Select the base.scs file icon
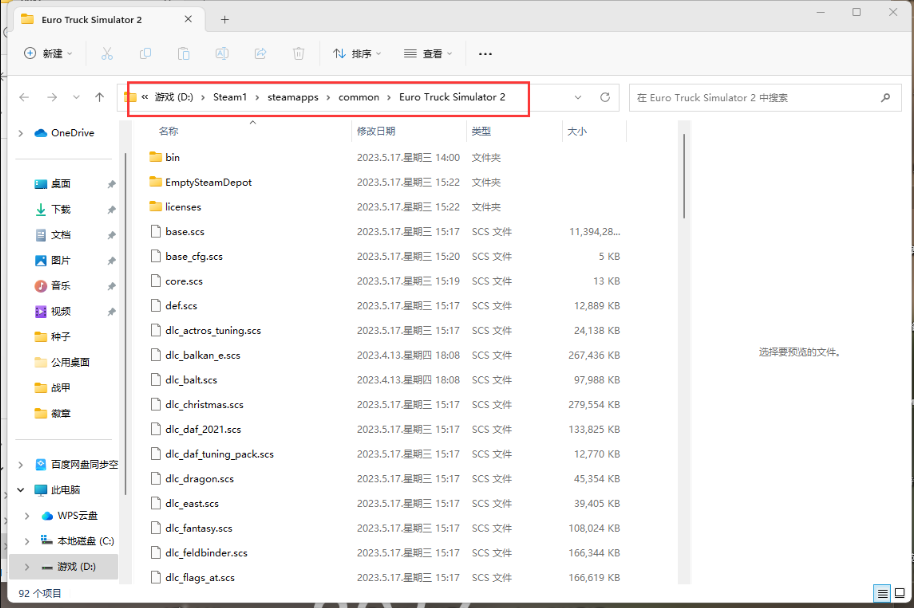Image resolution: width=914 pixels, height=608 pixels. (x=156, y=231)
